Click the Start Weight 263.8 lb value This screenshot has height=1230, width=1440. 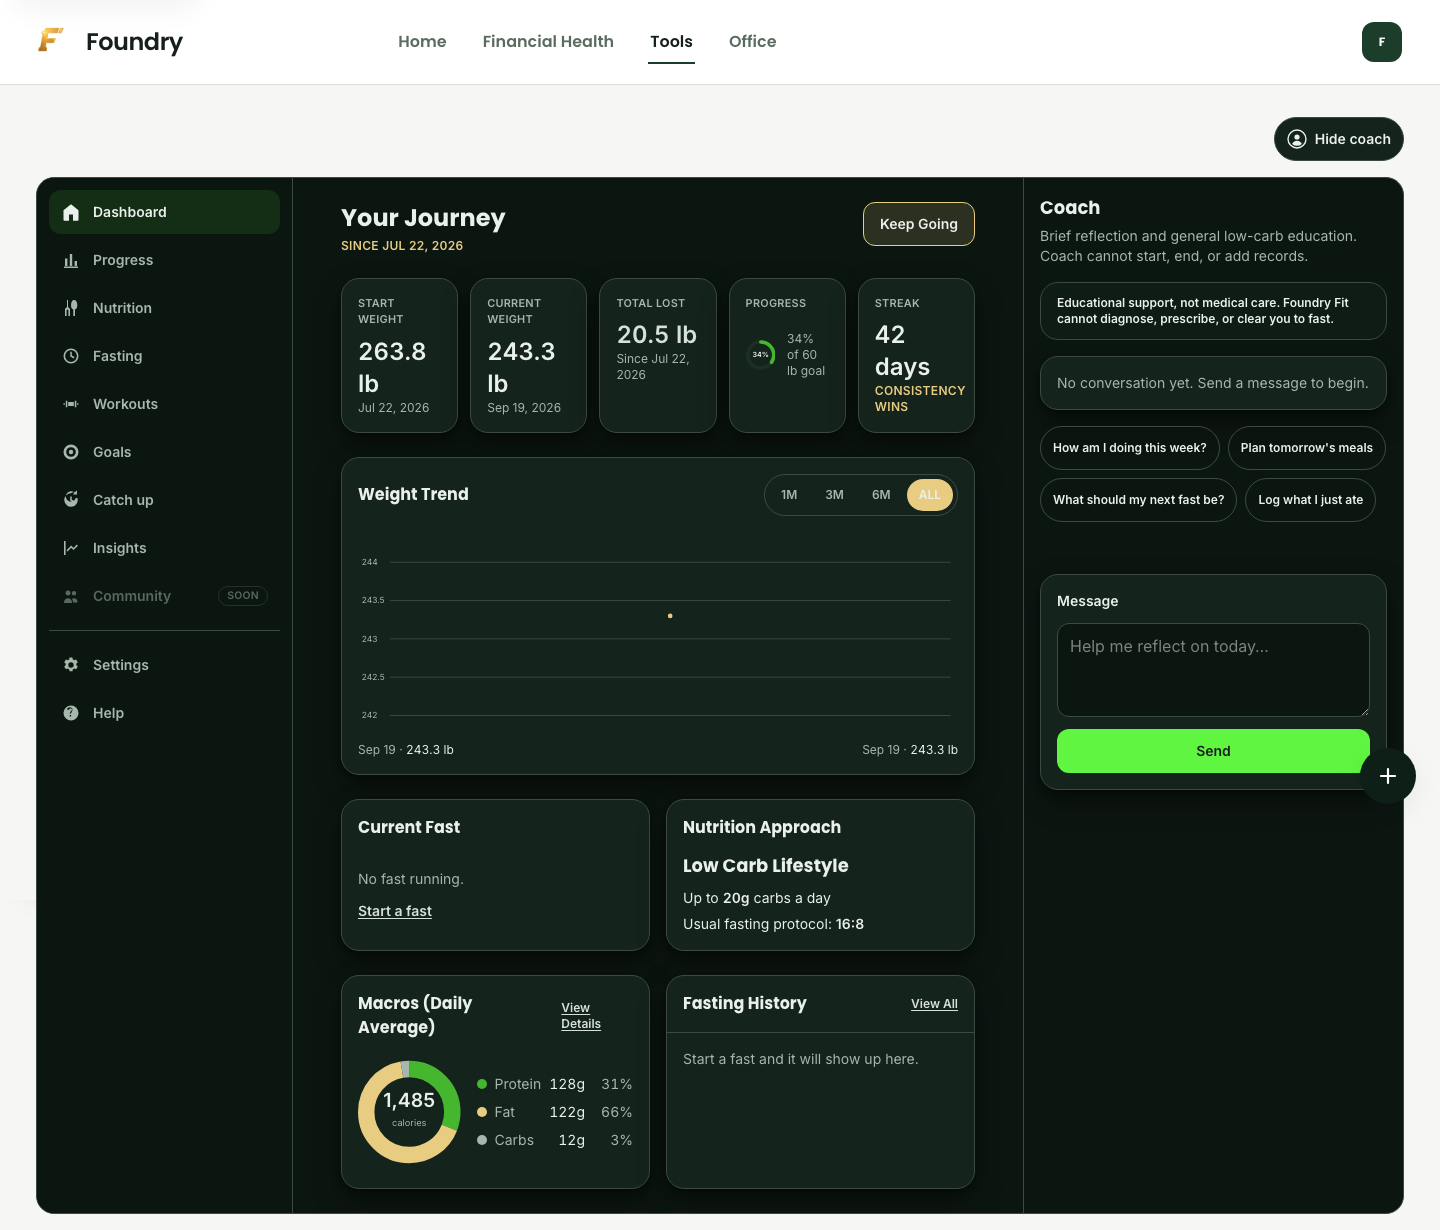(392, 367)
